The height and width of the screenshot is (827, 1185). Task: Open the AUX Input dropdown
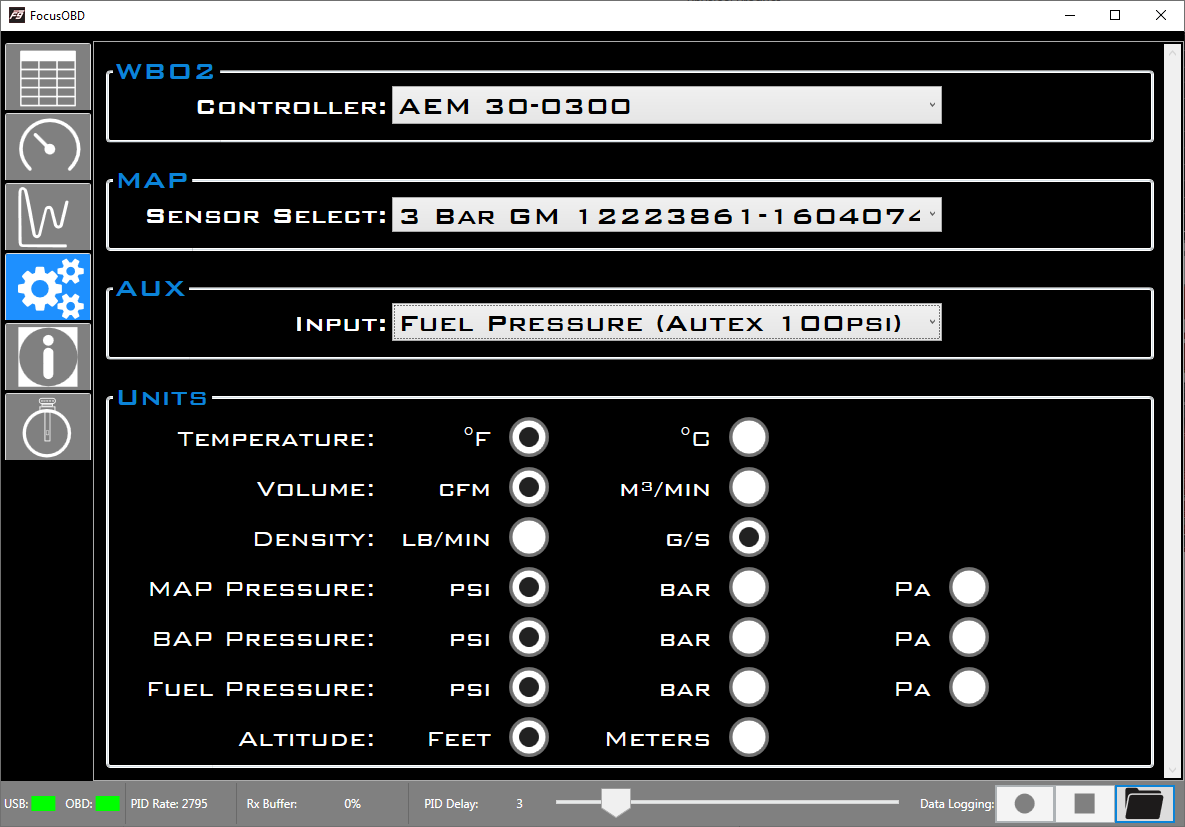(667, 323)
